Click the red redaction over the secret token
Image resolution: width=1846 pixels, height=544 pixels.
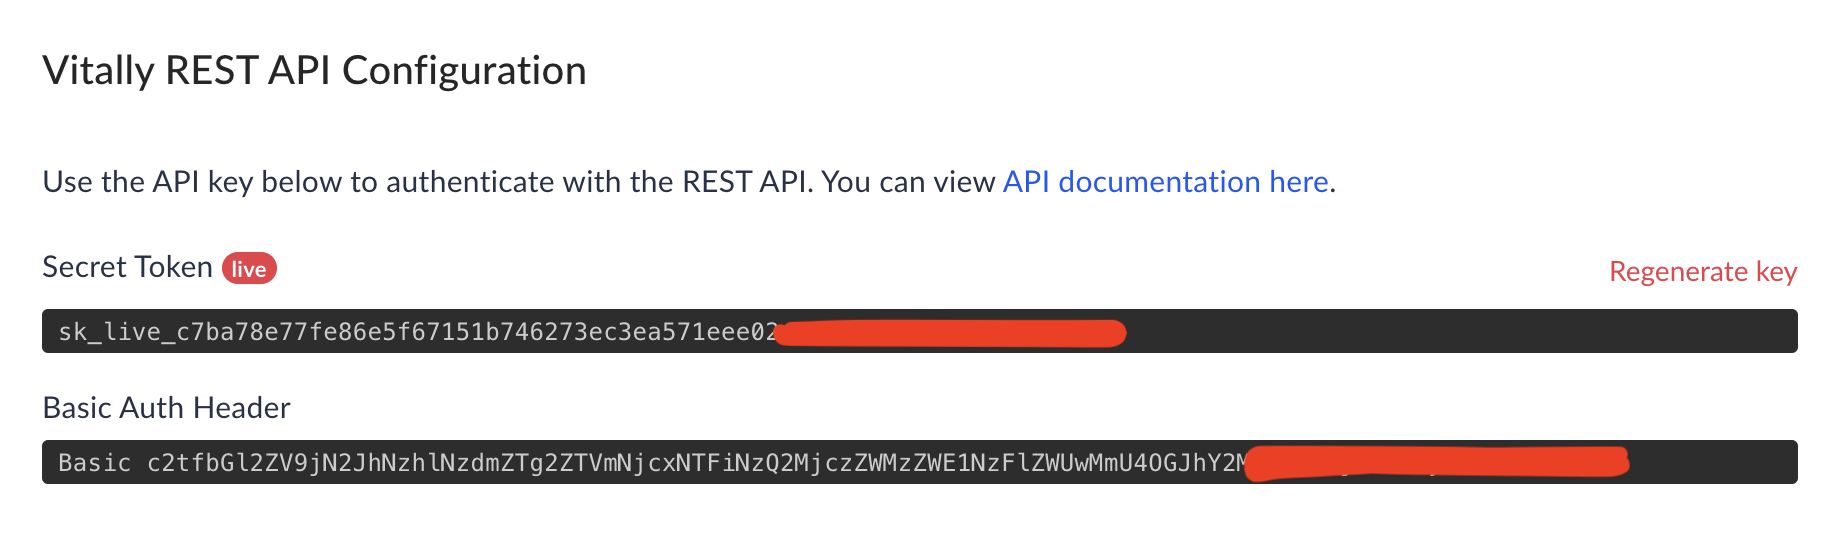[x=950, y=333]
